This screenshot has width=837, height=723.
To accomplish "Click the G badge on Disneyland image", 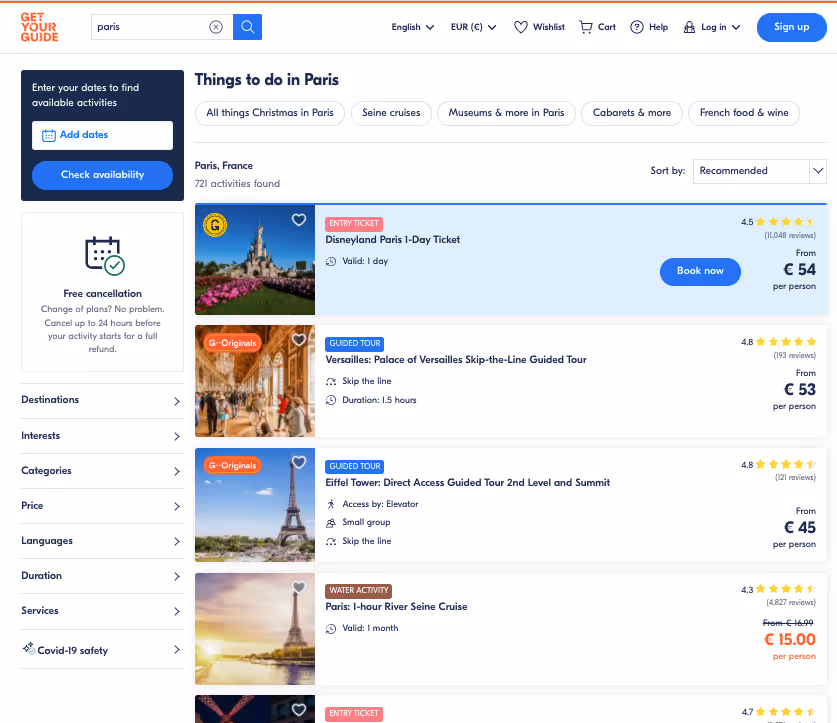I will click(215, 225).
